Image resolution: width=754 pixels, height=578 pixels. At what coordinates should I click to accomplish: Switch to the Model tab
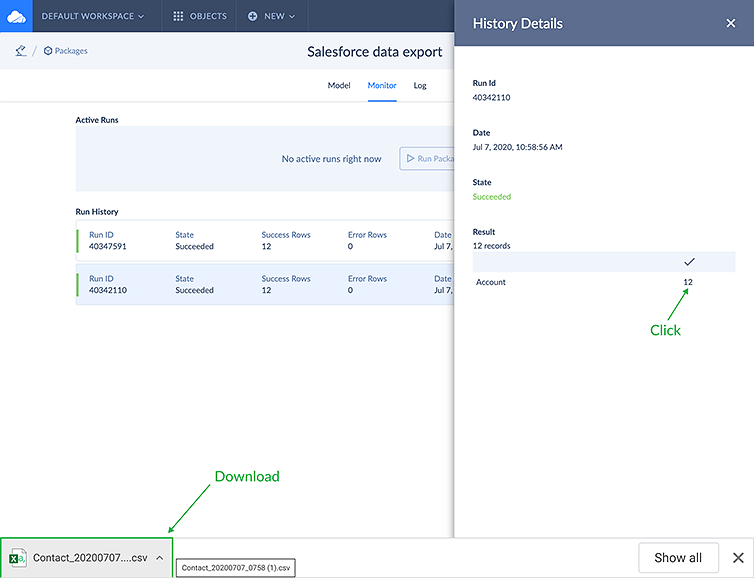click(x=339, y=85)
